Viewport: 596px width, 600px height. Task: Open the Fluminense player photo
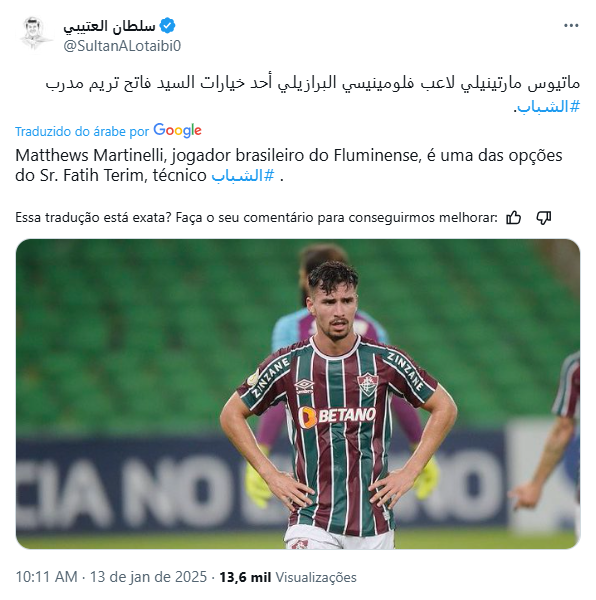point(298,394)
